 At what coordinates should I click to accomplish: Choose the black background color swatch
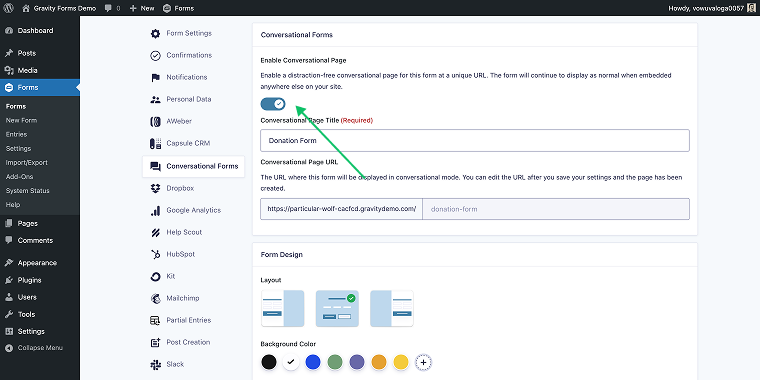(x=269, y=362)
